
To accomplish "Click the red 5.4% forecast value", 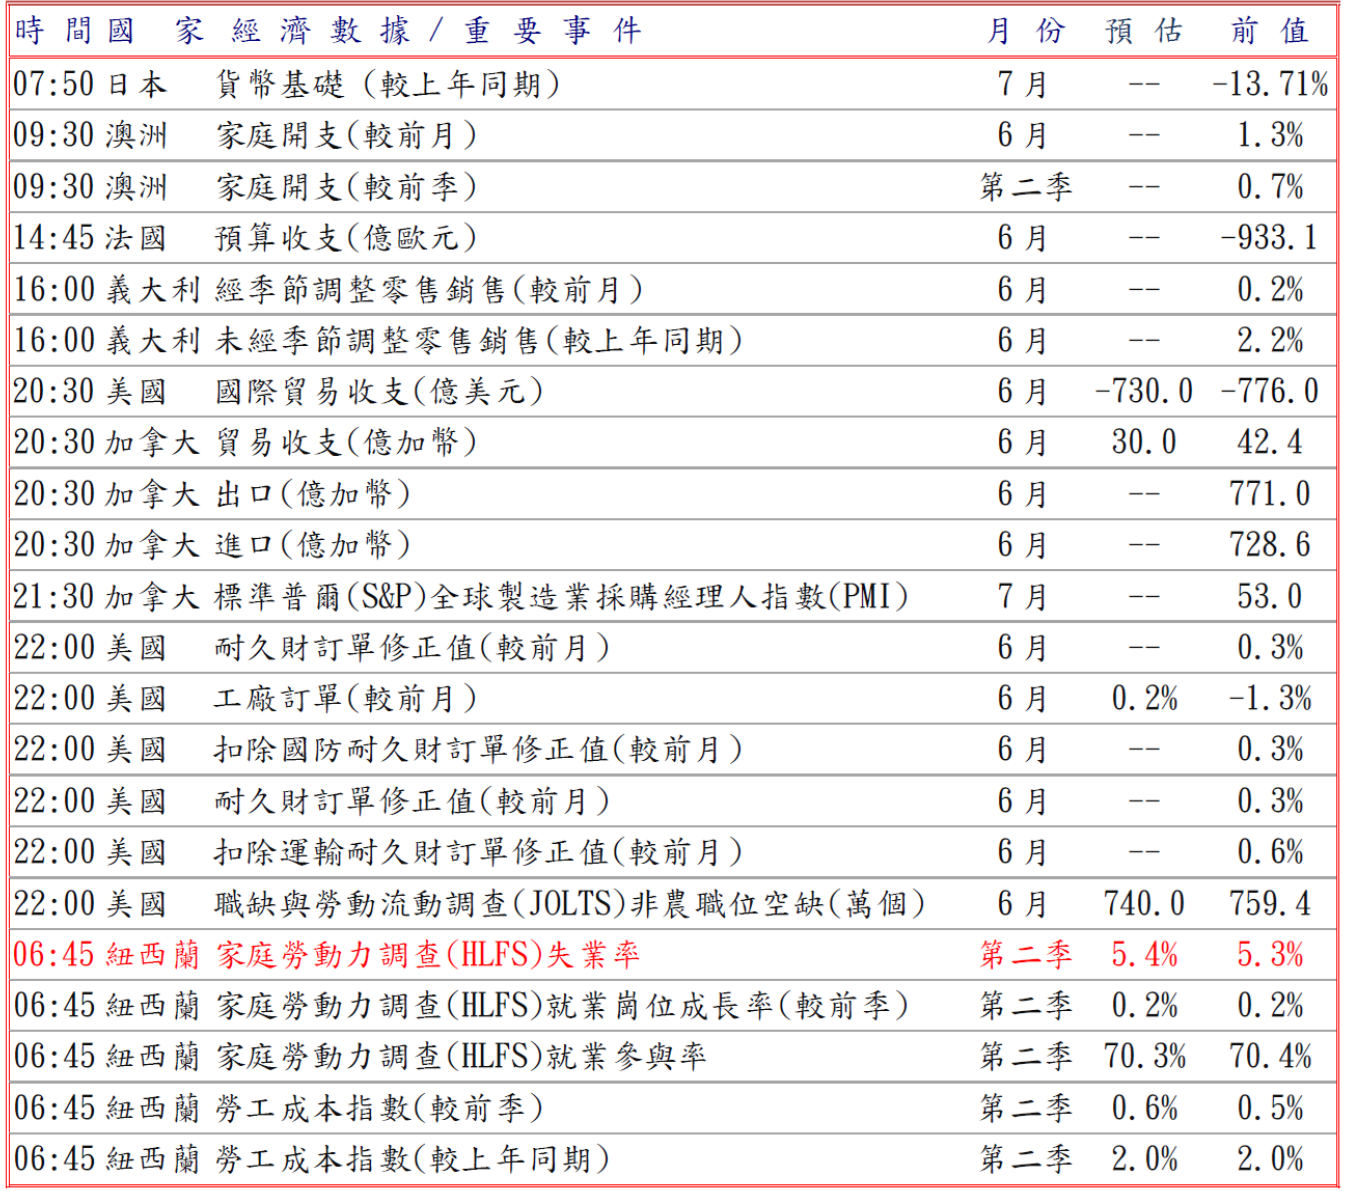I will coord(1144,954).
